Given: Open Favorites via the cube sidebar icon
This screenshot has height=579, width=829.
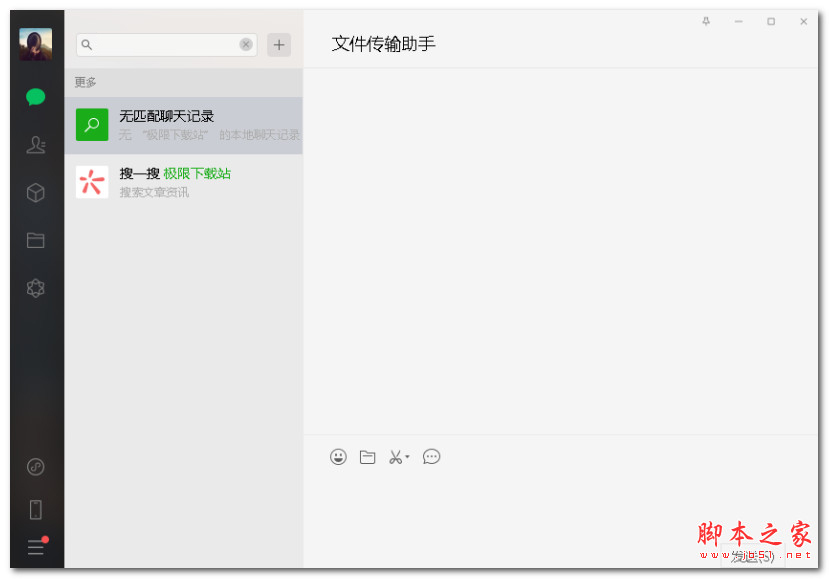Looking at the screenshot, I should (x=35, y=193).
